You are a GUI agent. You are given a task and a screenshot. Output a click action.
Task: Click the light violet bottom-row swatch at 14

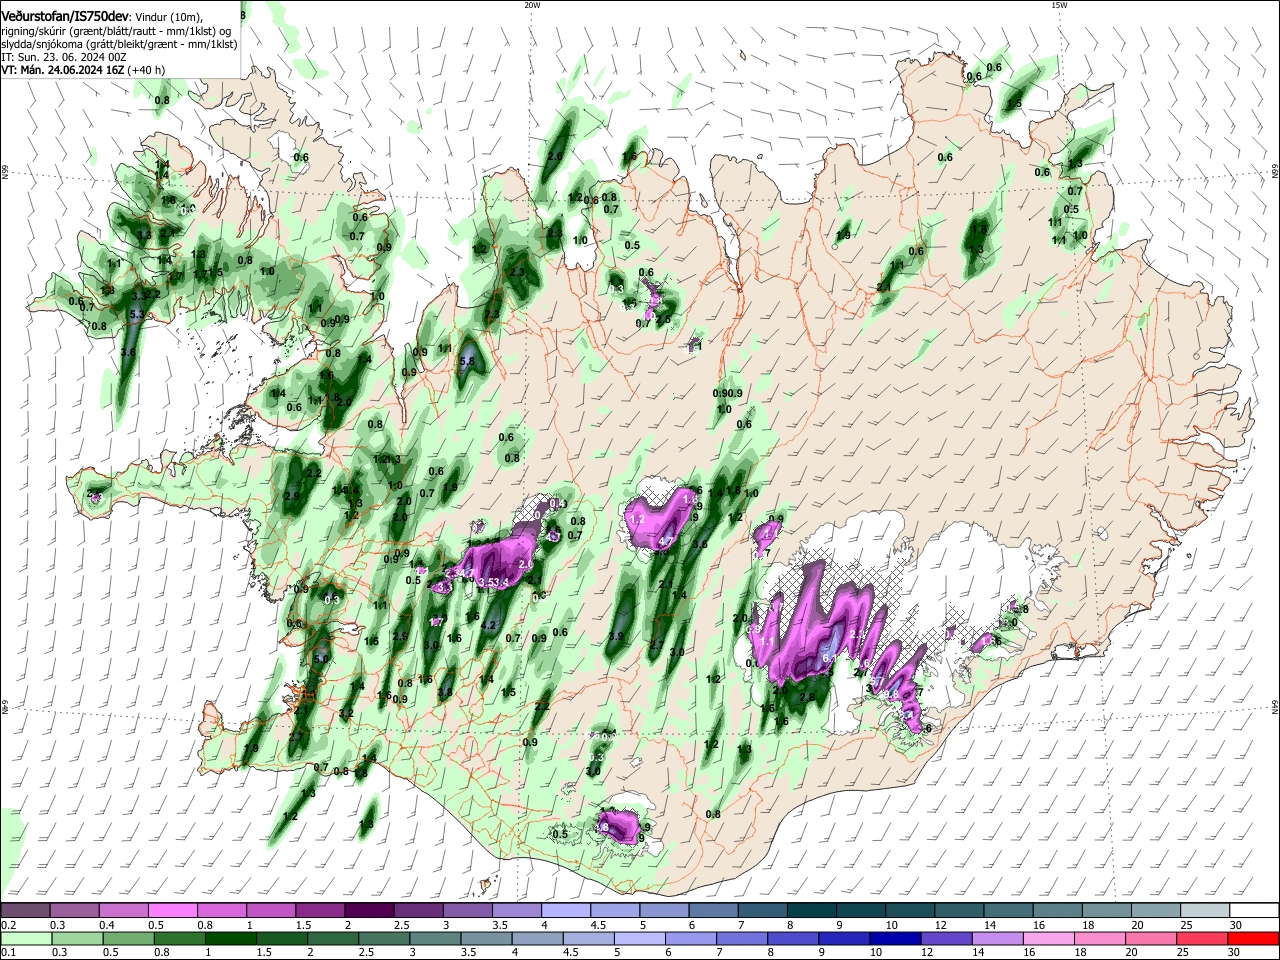click(x=998, y=938)
